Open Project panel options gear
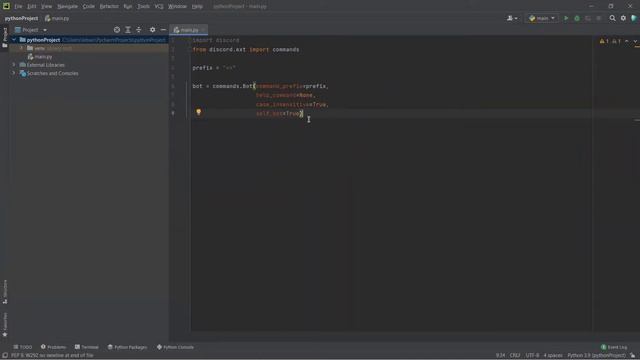 coord(152,30)
